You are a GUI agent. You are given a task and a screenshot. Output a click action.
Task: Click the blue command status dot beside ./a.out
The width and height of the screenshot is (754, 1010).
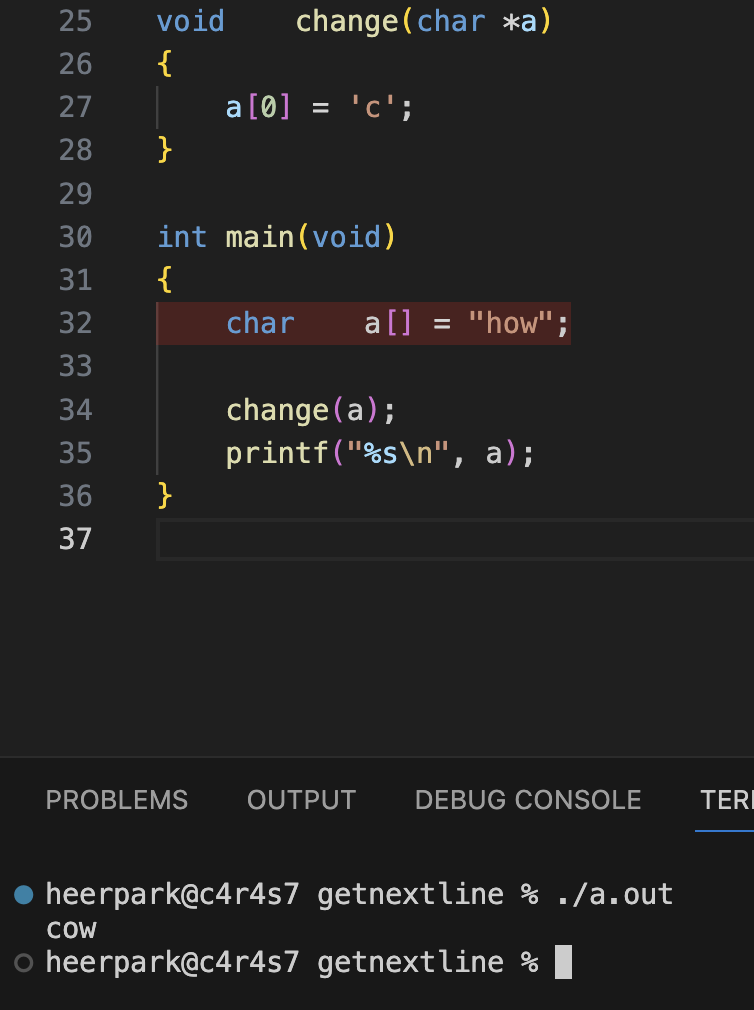pos(24,895)
